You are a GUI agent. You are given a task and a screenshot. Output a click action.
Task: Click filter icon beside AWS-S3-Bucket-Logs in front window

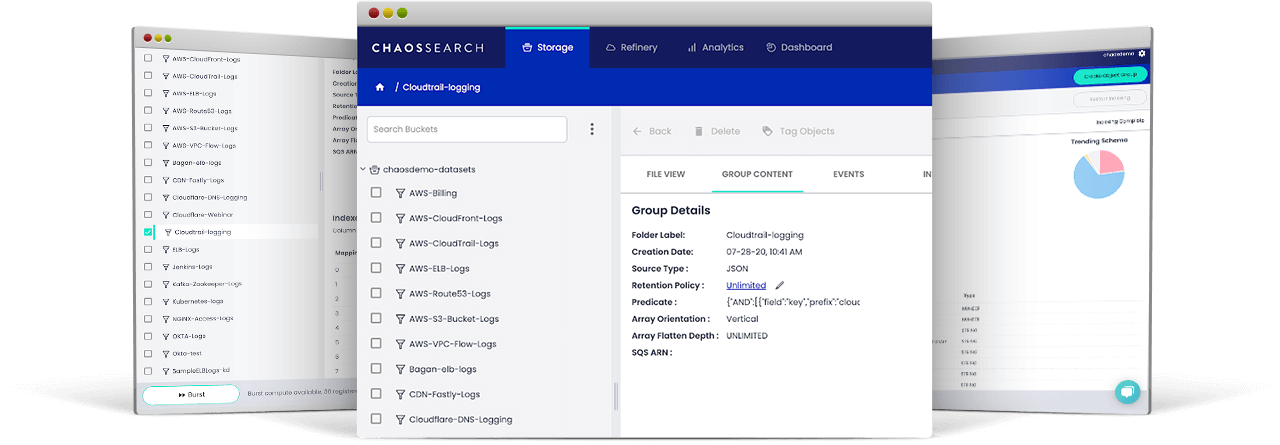coord(401,319)
